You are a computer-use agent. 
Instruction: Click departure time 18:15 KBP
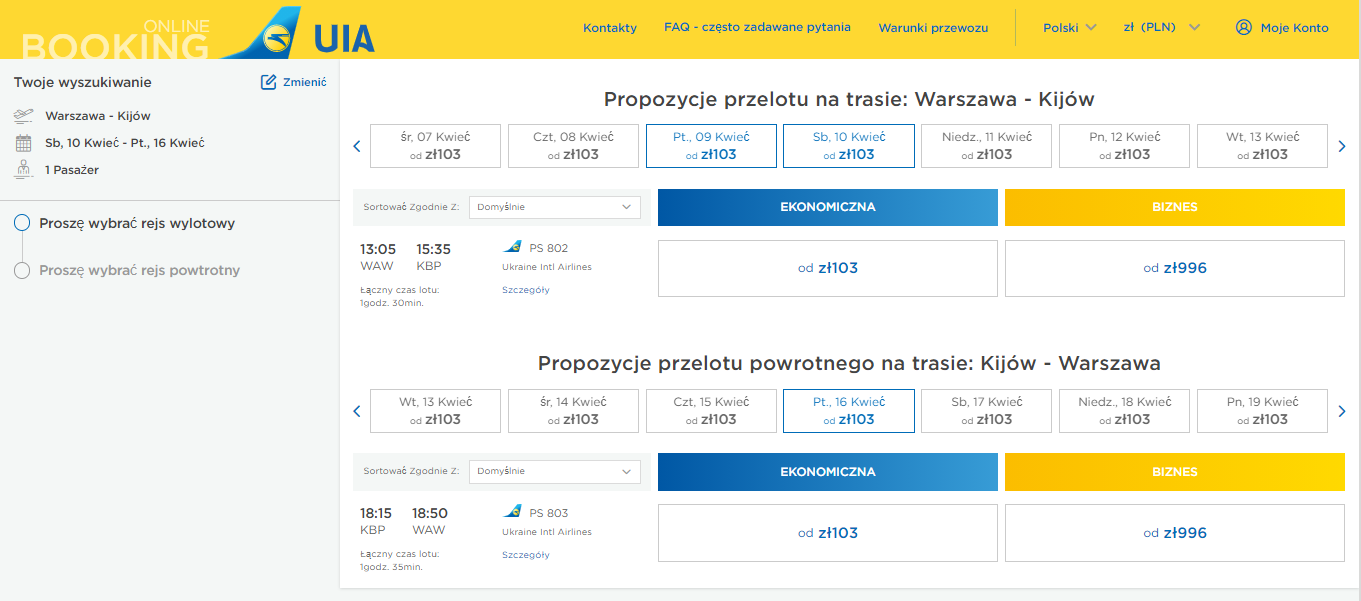[x=376, y=521]
